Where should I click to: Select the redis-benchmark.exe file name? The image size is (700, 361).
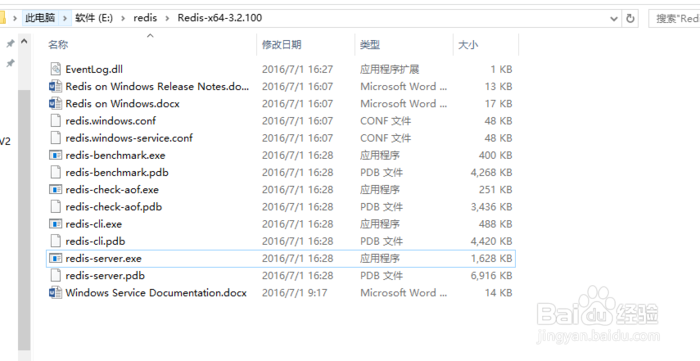(115, 155)
